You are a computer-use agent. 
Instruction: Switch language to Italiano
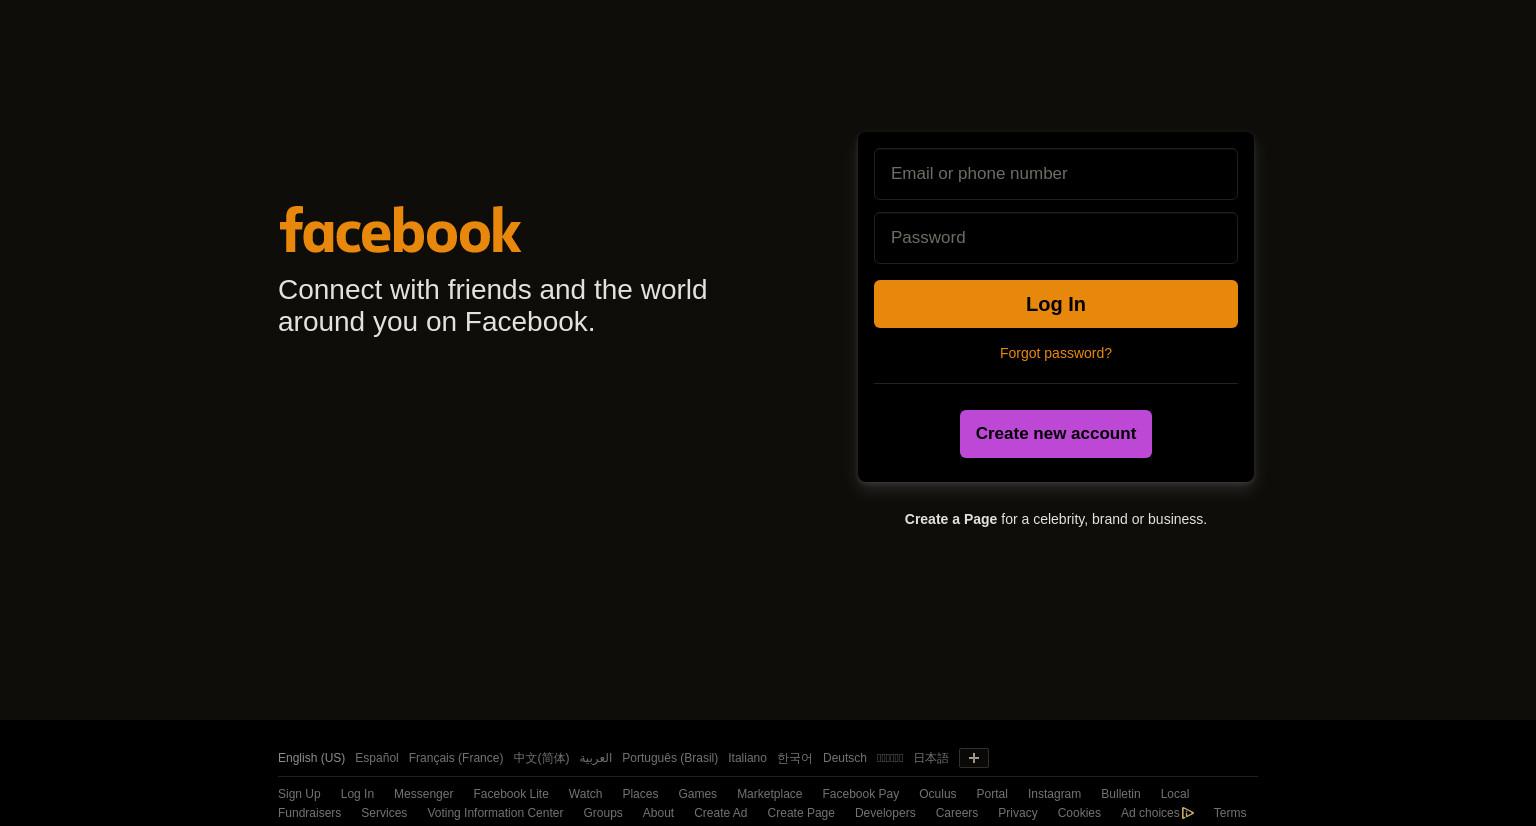(747, 758)
